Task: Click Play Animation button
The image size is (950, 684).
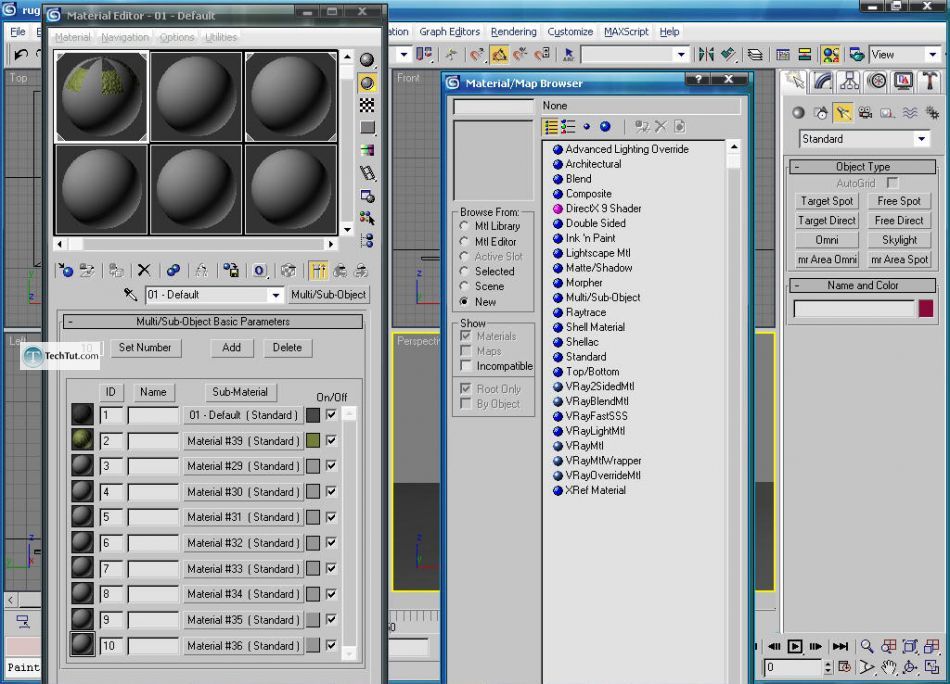Action: click(x=795, y=646)
